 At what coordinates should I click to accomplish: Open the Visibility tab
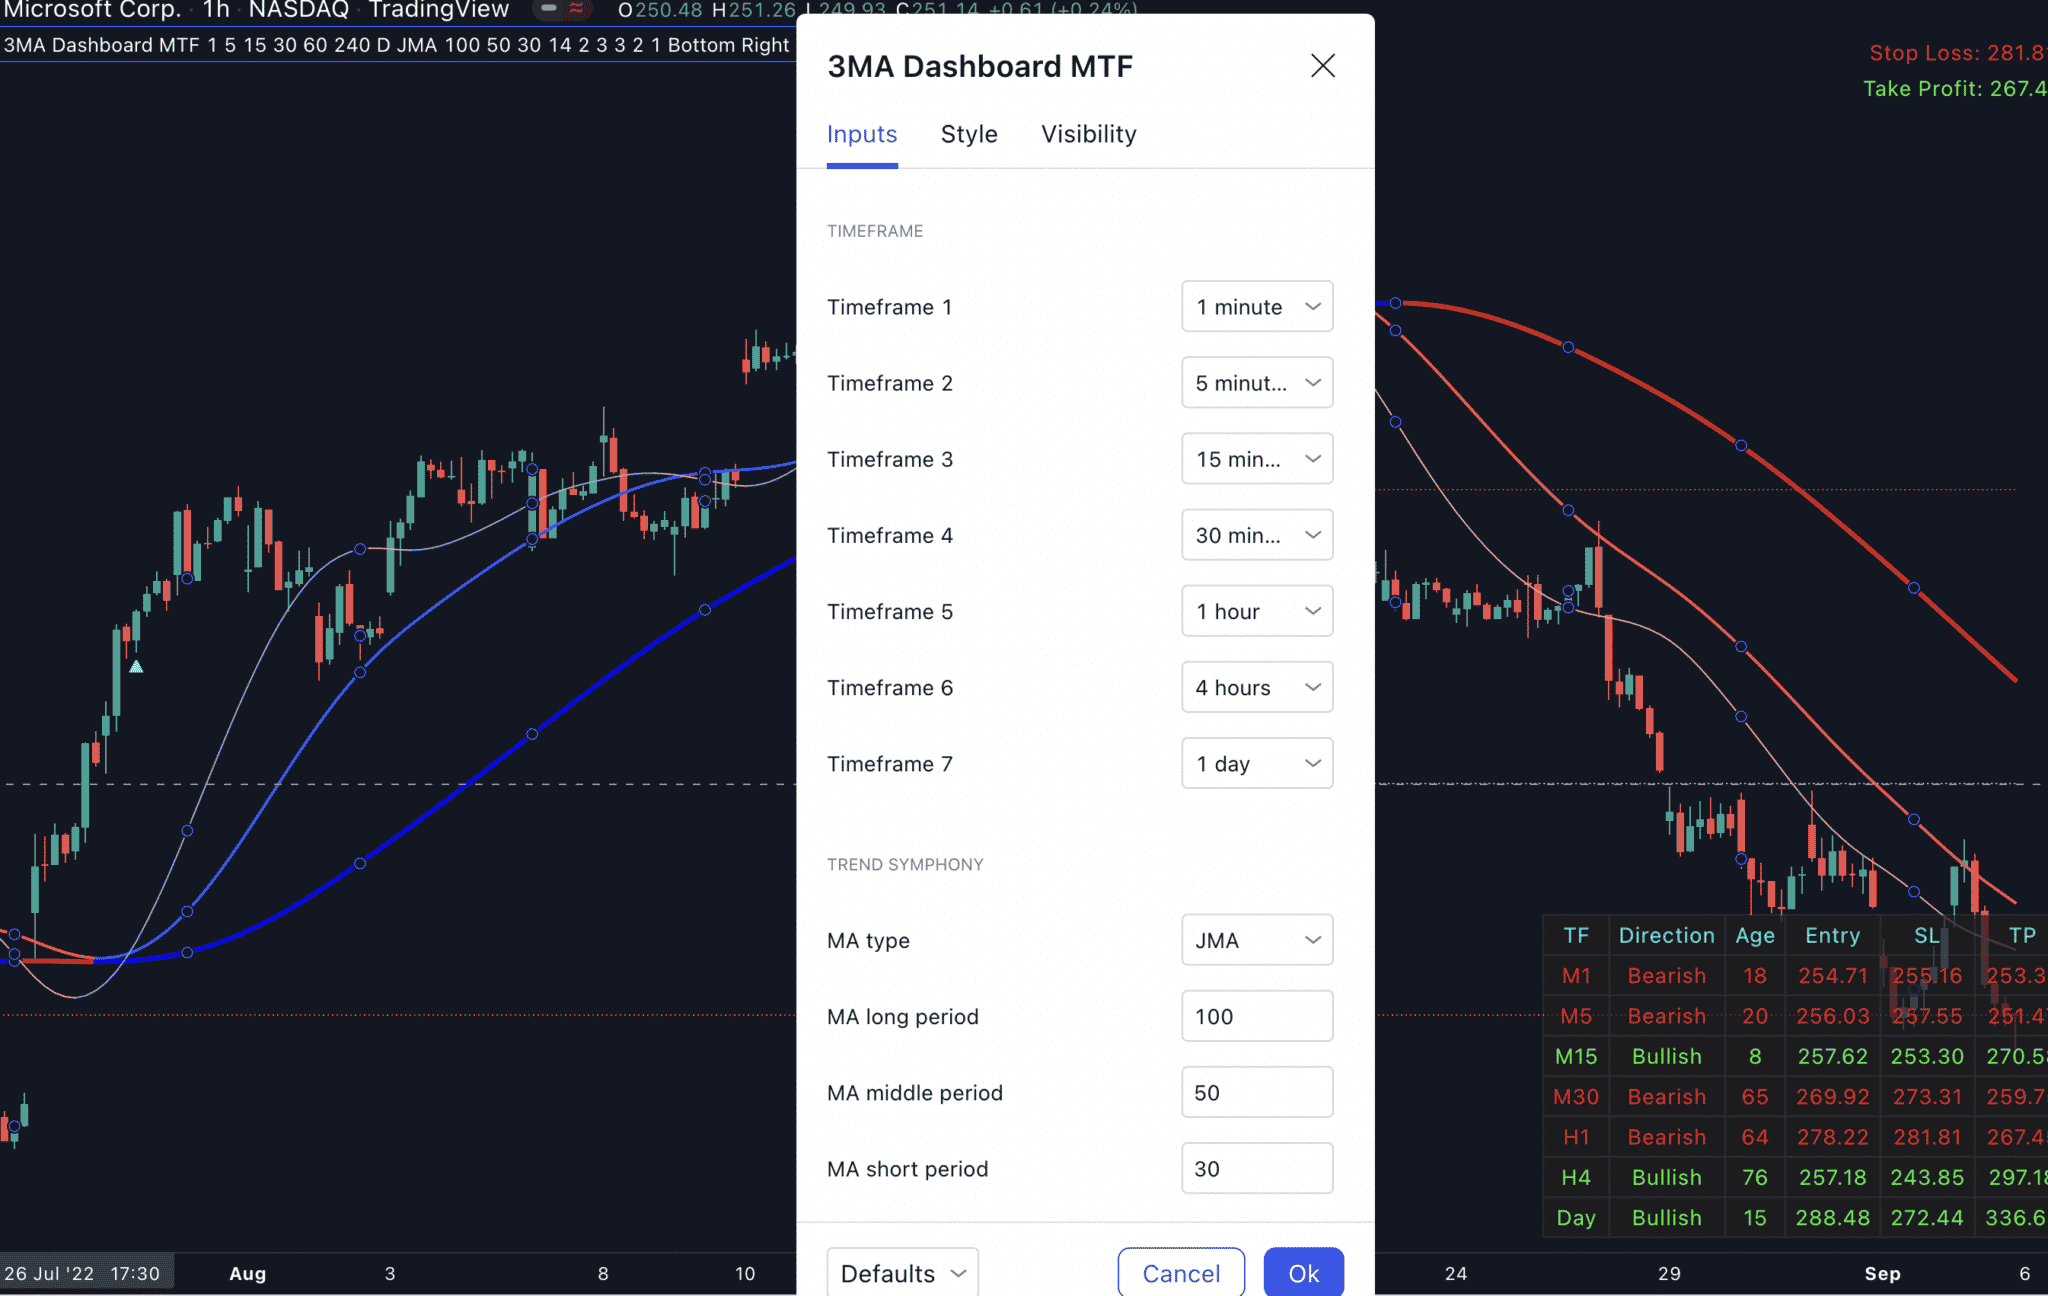[1088, 133]
